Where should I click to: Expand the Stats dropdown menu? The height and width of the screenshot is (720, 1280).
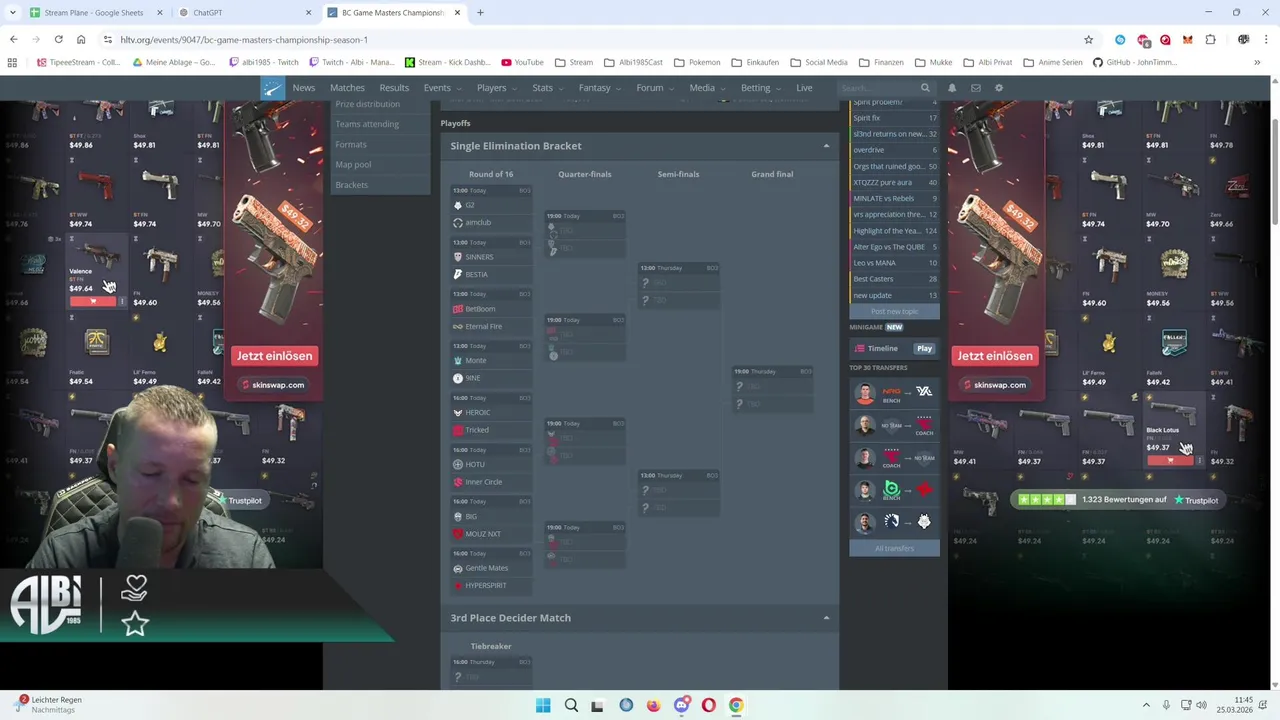click(546, 88)
